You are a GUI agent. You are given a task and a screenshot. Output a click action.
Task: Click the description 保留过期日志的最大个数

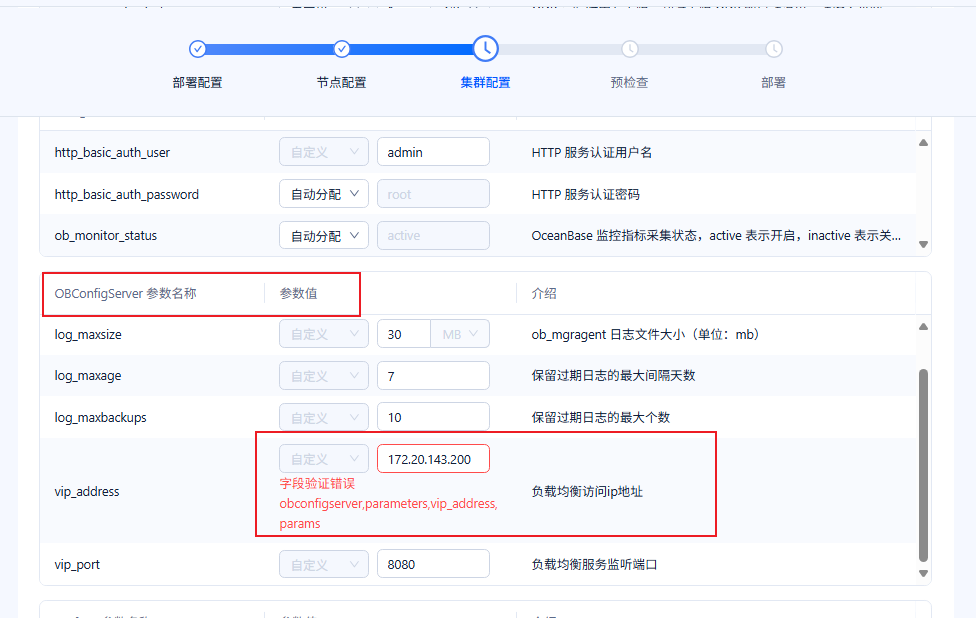pos(601,417)
